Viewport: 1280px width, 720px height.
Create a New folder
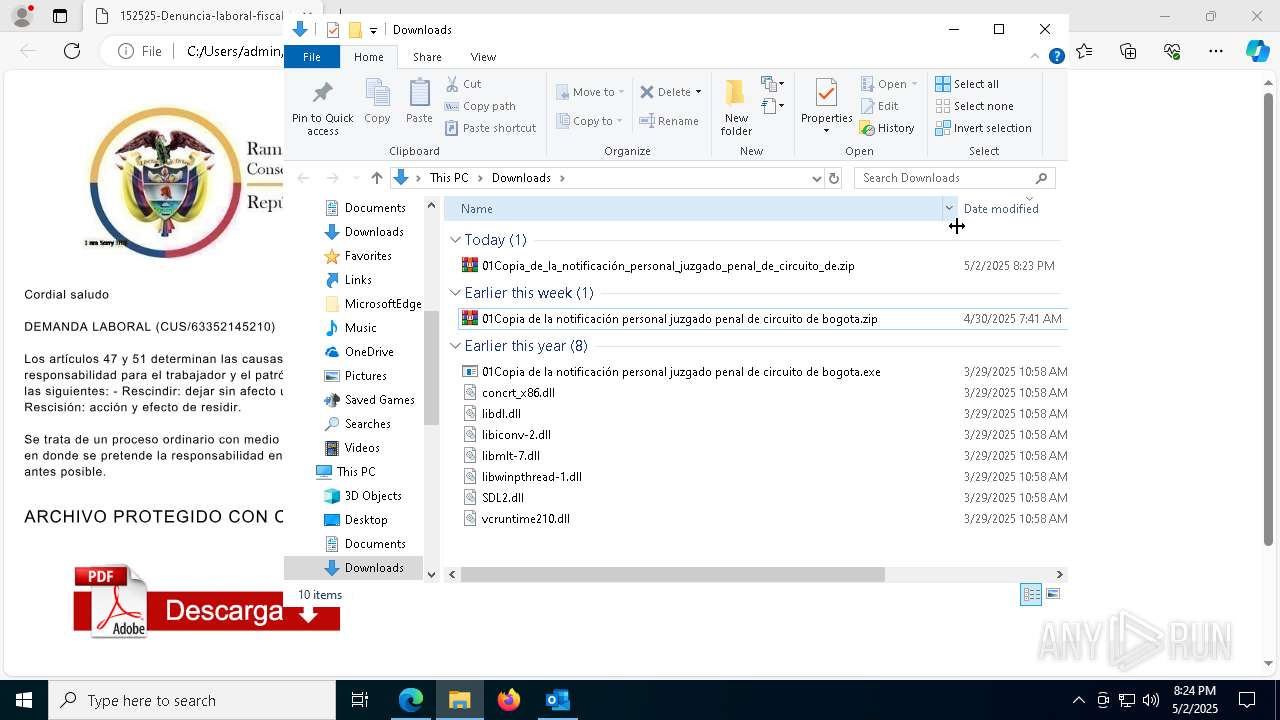pyautogui.click(x=736, y=108)
